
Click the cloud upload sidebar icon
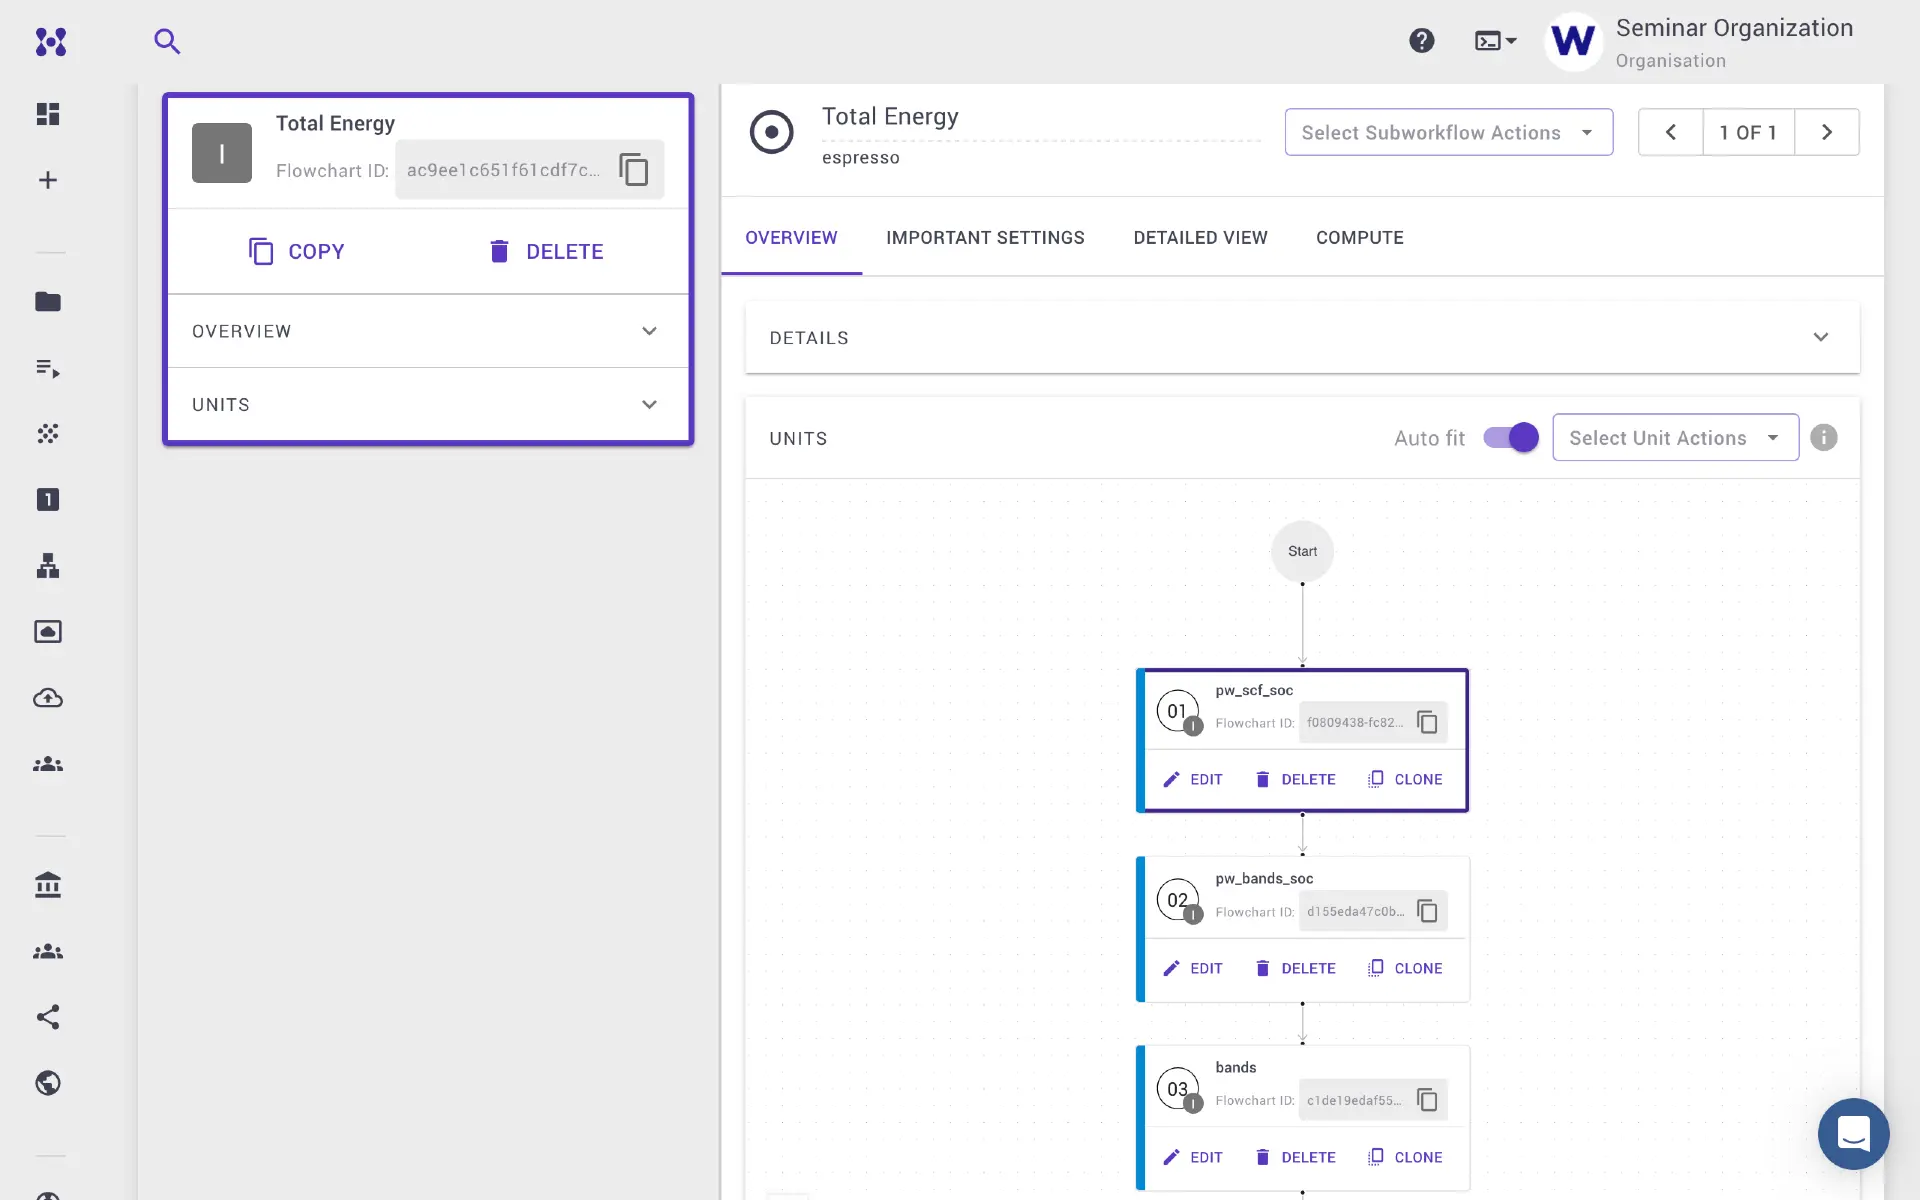click(48, 698)
